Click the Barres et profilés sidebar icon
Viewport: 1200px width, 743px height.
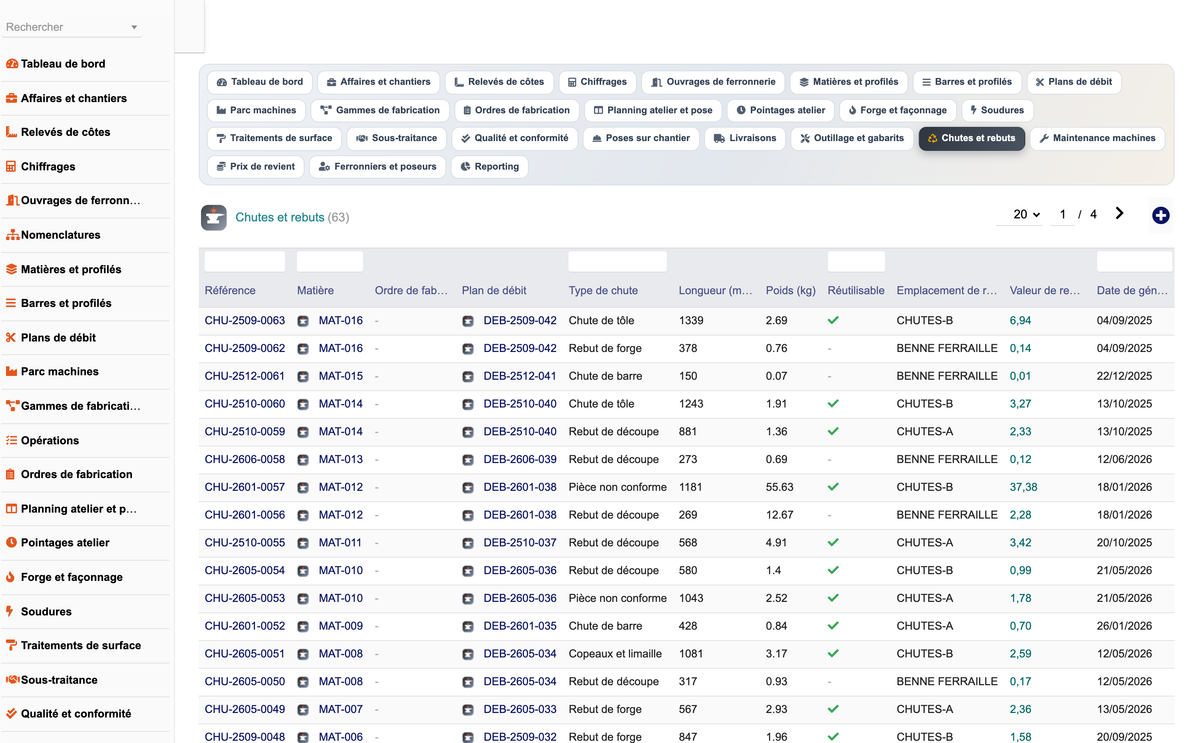click(12, 303)
